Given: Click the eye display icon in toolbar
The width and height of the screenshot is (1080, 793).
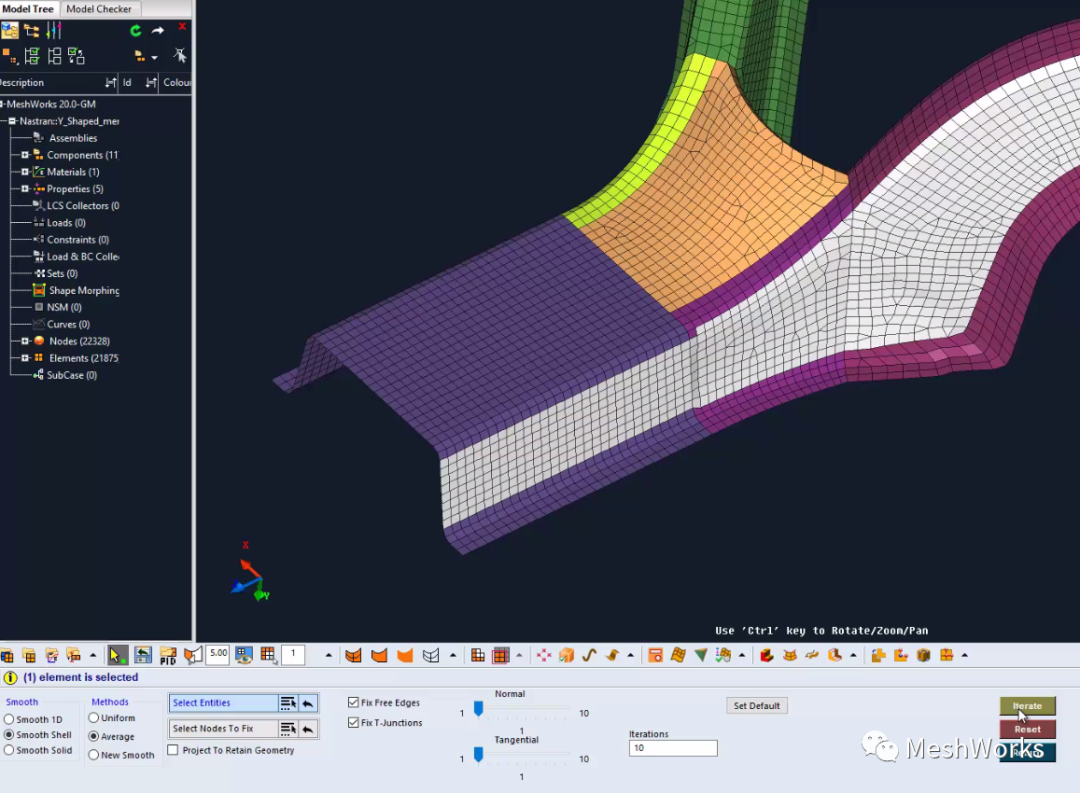Looking at the screenshot, I should point(243,655).
